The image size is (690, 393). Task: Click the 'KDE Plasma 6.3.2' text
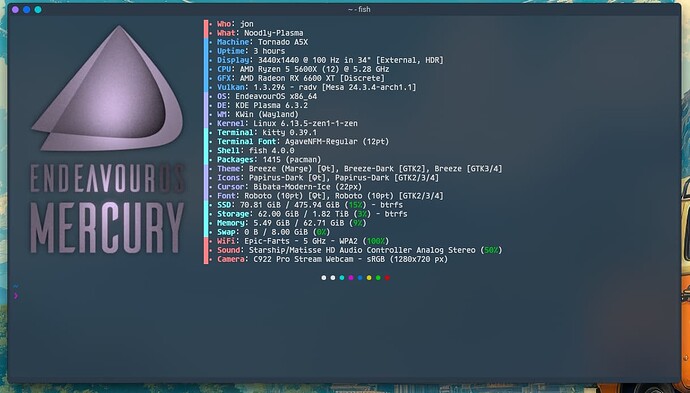tap(272, 106)
